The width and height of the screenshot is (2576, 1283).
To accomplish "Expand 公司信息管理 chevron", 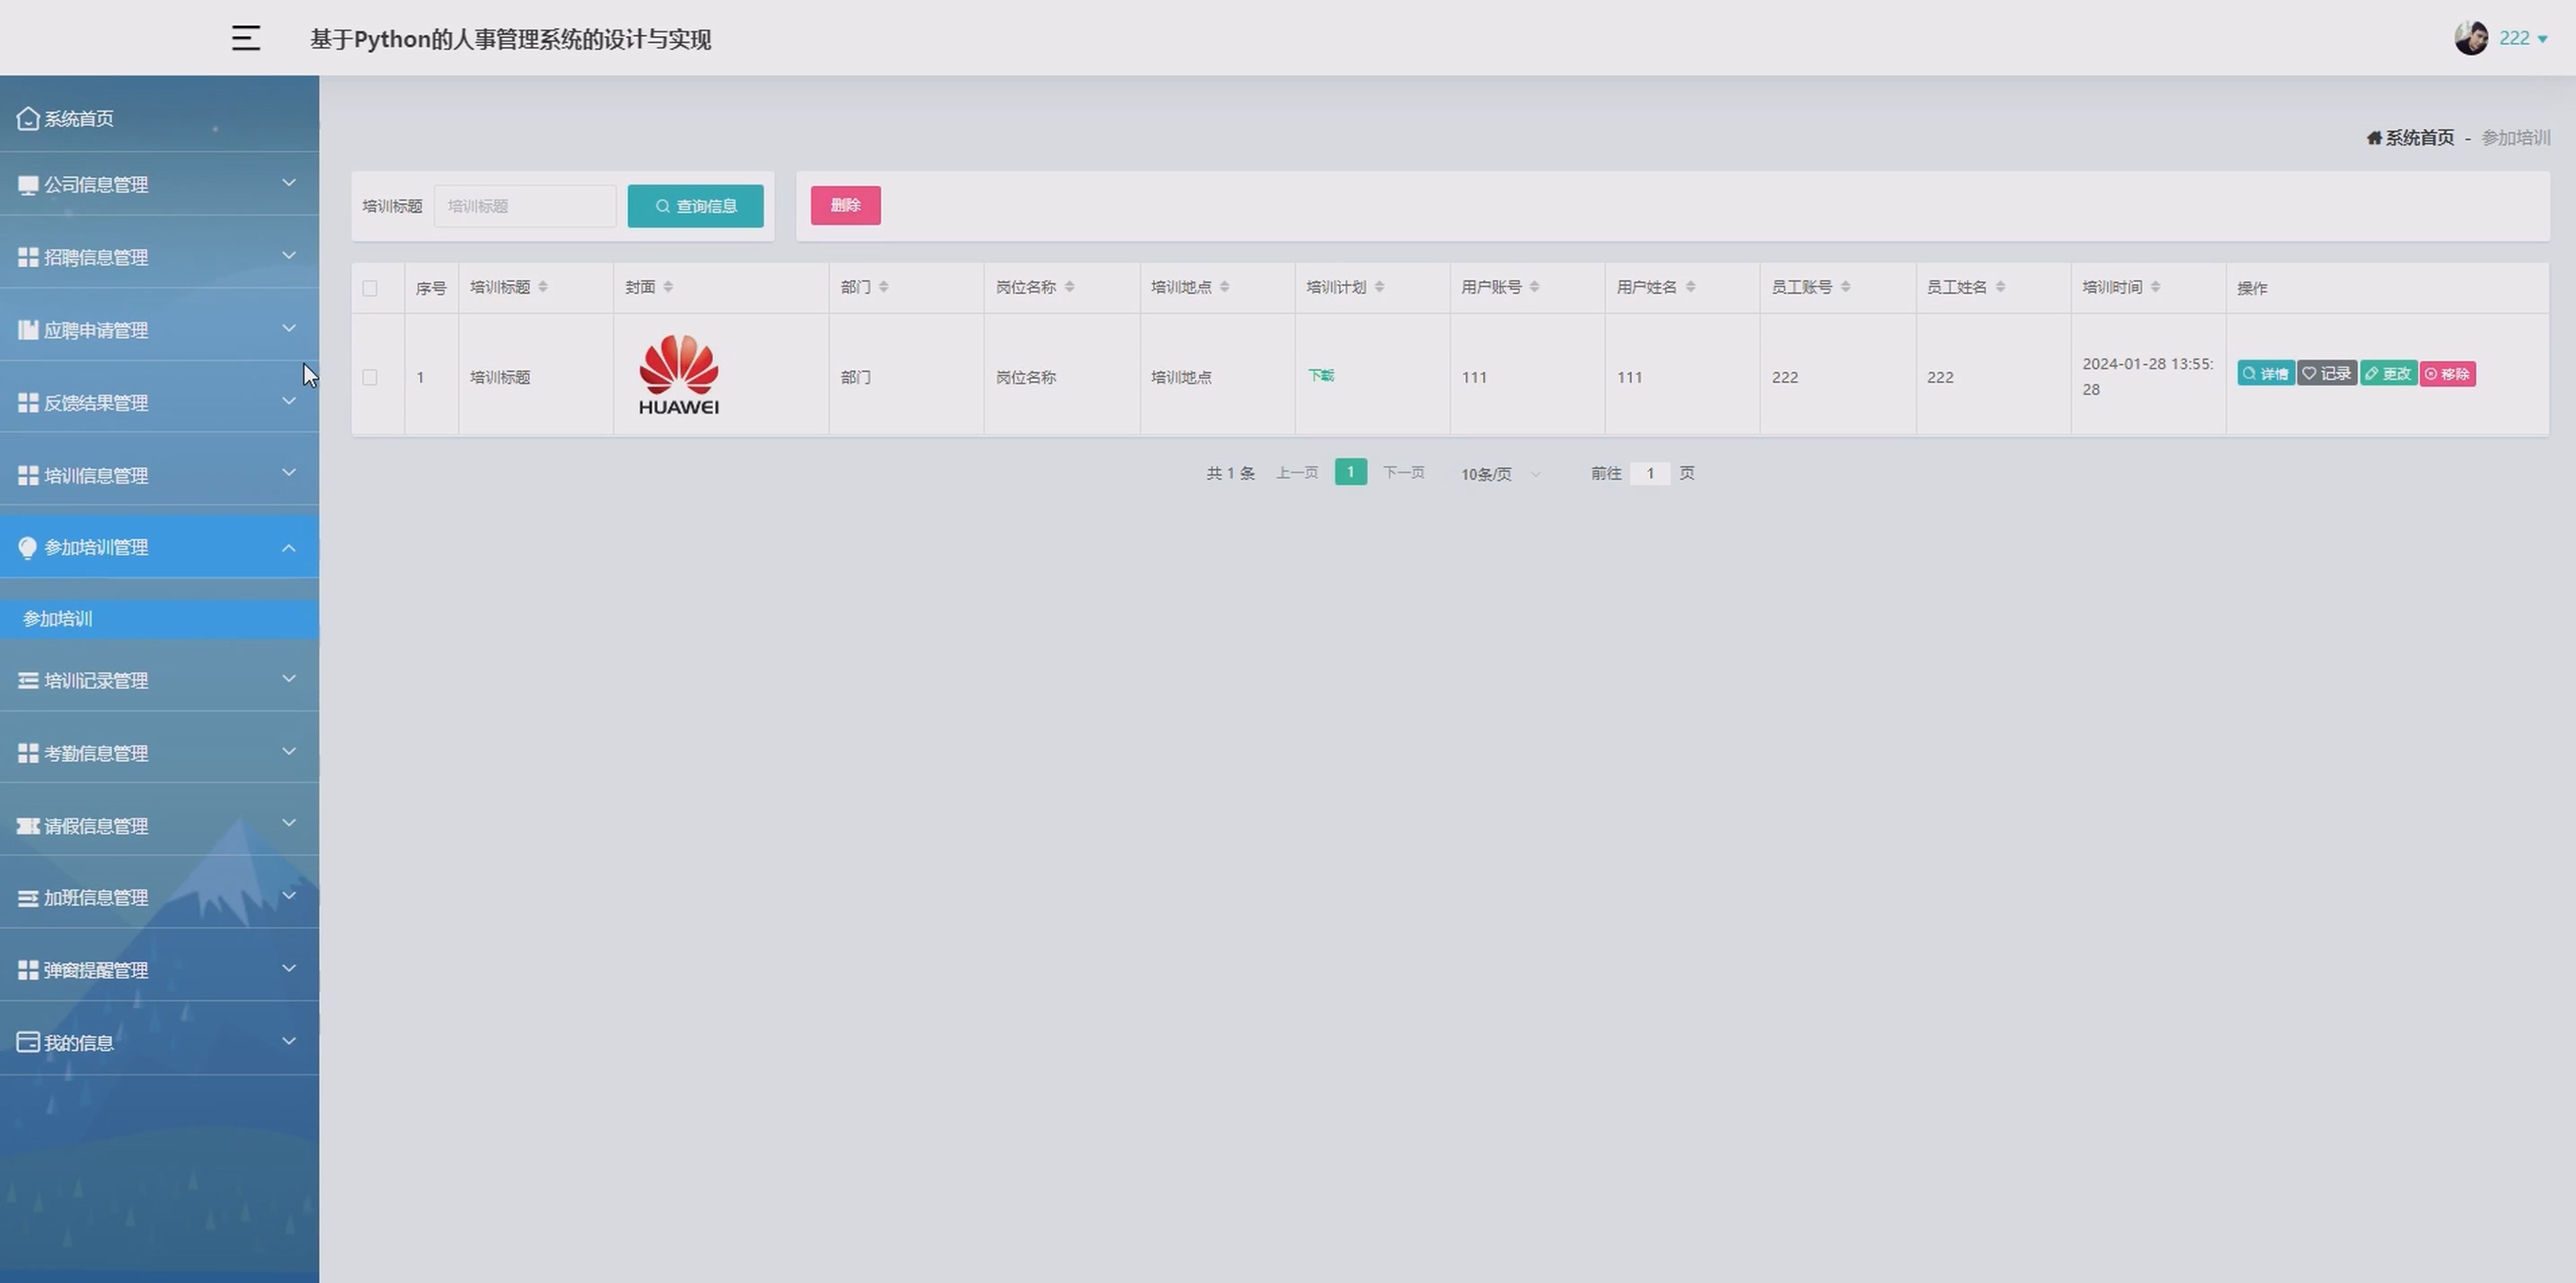I will pos(289,183).
